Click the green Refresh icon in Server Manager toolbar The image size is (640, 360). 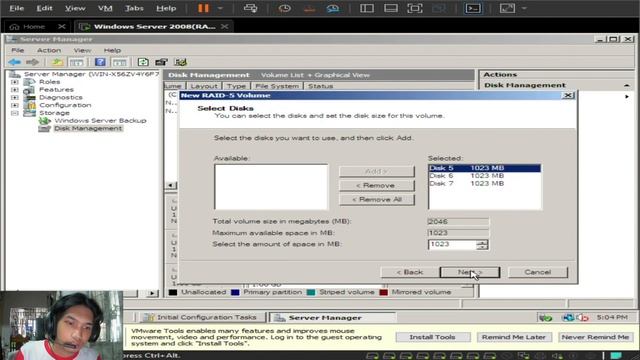point(143,62)
